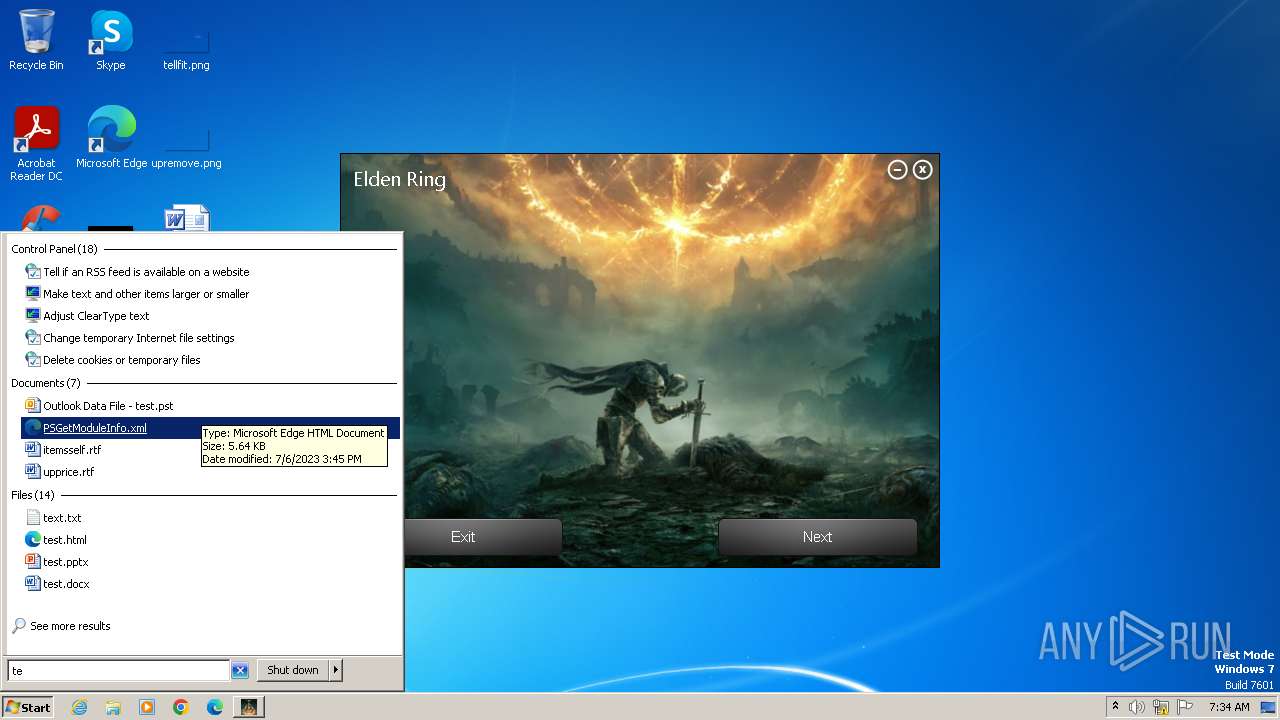This screenshot has height=720, width=1280.
Task: Click the Start button on taskbar
Action: [x=28, y=707]
